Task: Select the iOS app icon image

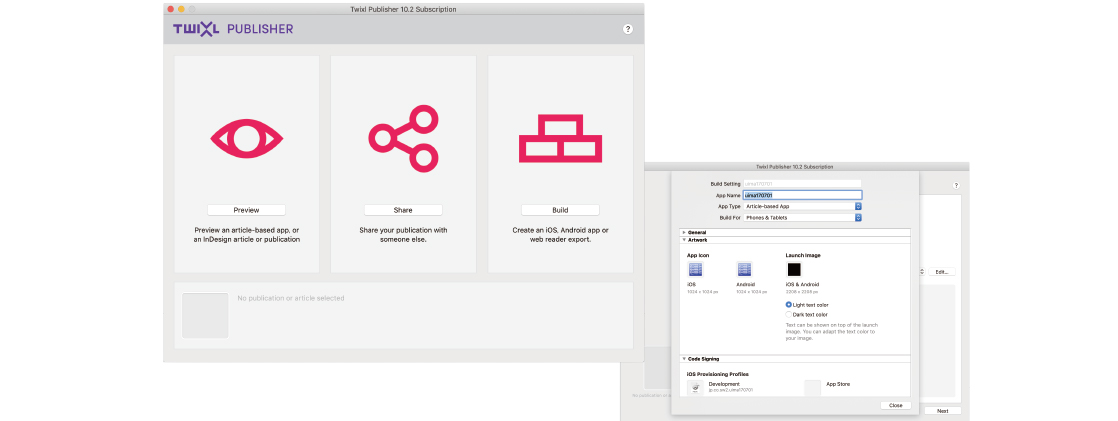Action: coord(695,270)
